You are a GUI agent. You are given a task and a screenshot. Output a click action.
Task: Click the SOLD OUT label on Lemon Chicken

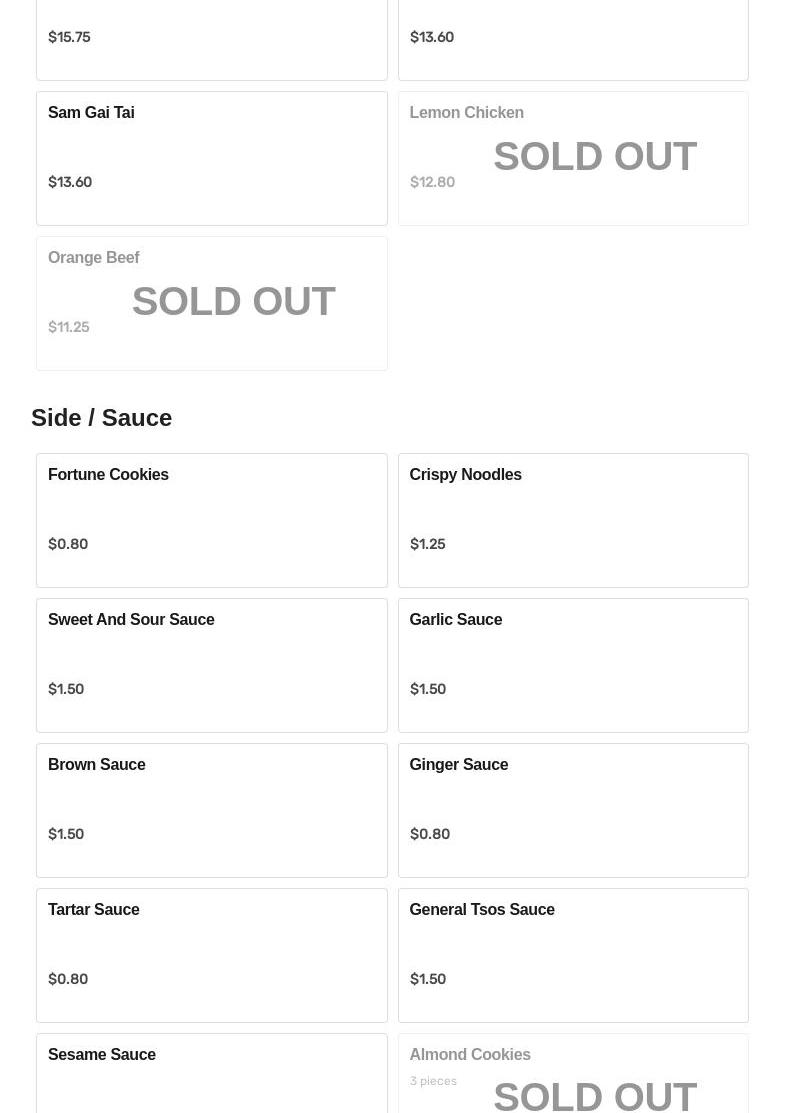594,157
